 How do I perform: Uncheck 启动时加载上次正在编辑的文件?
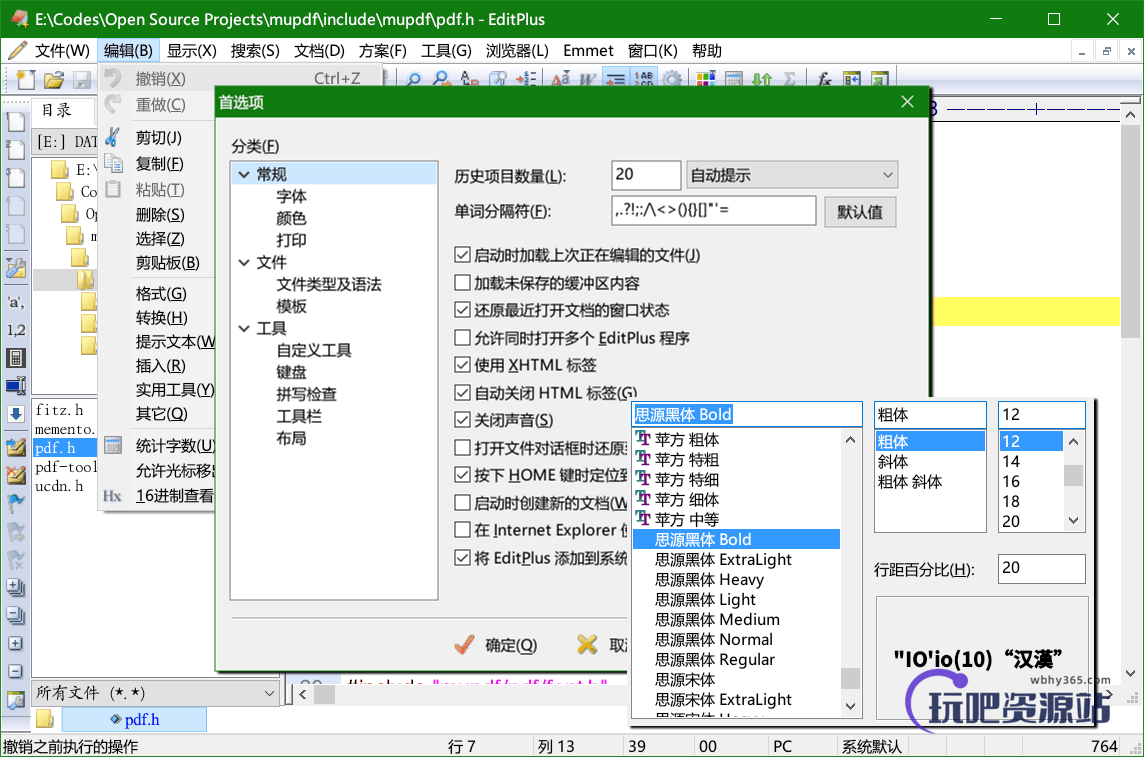tap(462, 255)
